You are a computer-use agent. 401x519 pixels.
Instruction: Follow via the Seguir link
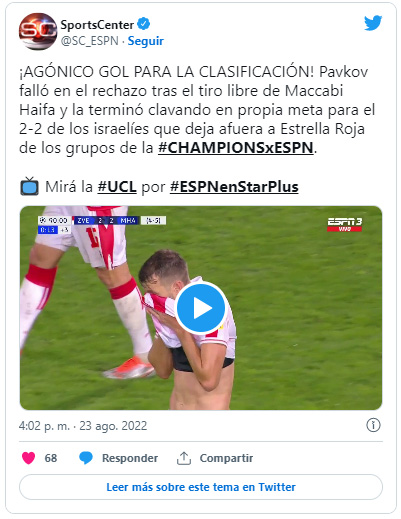point(146,41)
